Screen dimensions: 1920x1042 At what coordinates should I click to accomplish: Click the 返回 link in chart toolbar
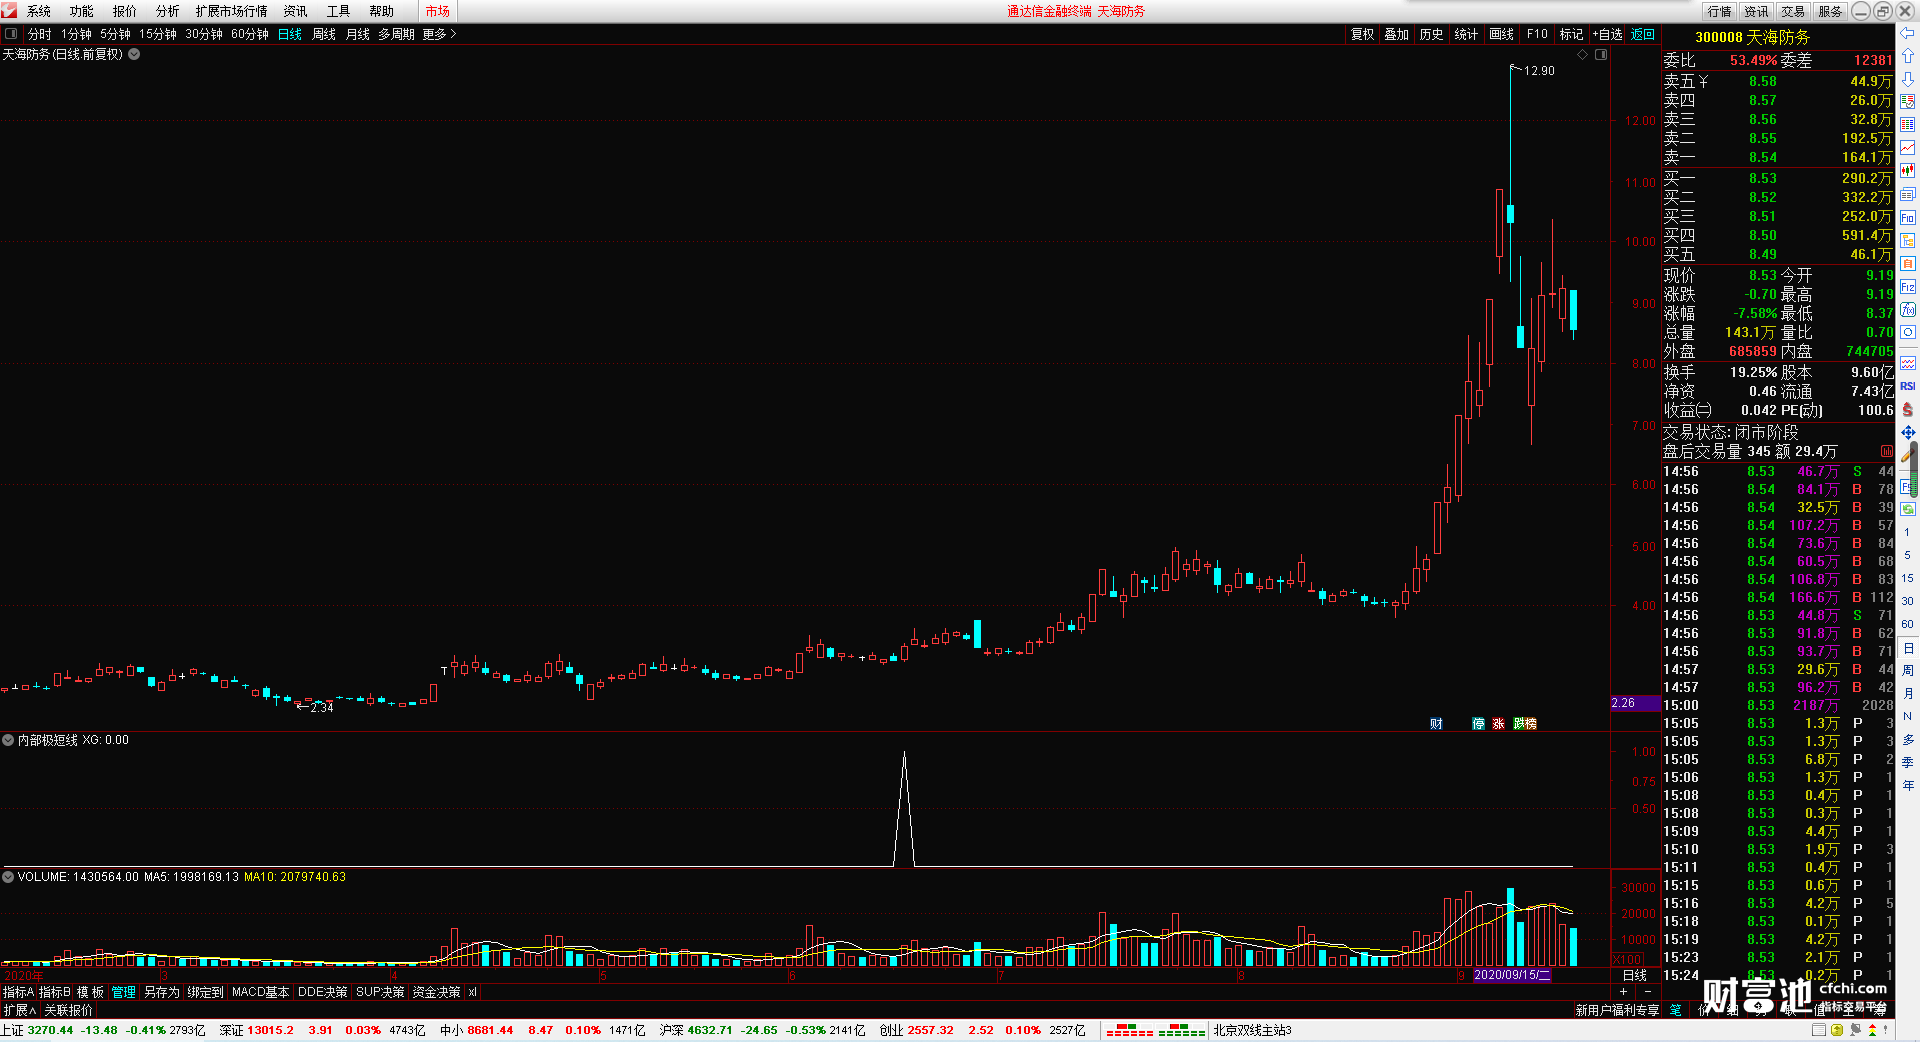(1643, 34)
